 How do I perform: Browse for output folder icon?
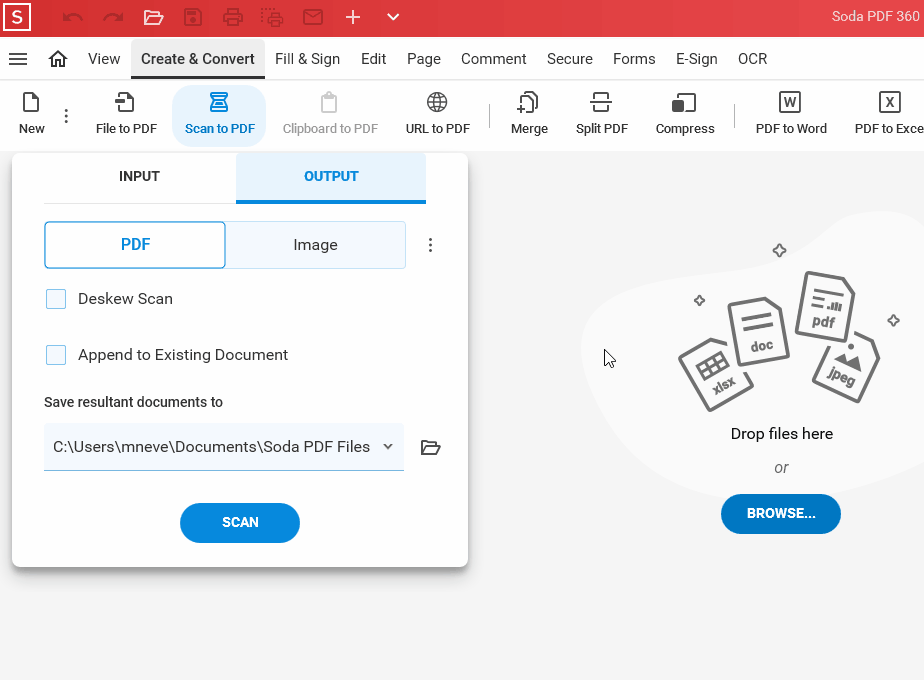(x=430, y=447)
